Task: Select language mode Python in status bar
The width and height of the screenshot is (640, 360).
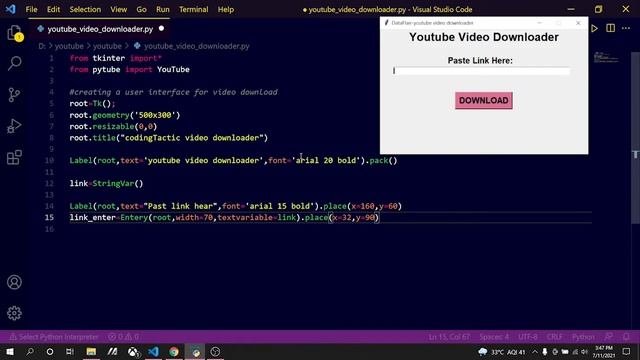Action: 583,337
